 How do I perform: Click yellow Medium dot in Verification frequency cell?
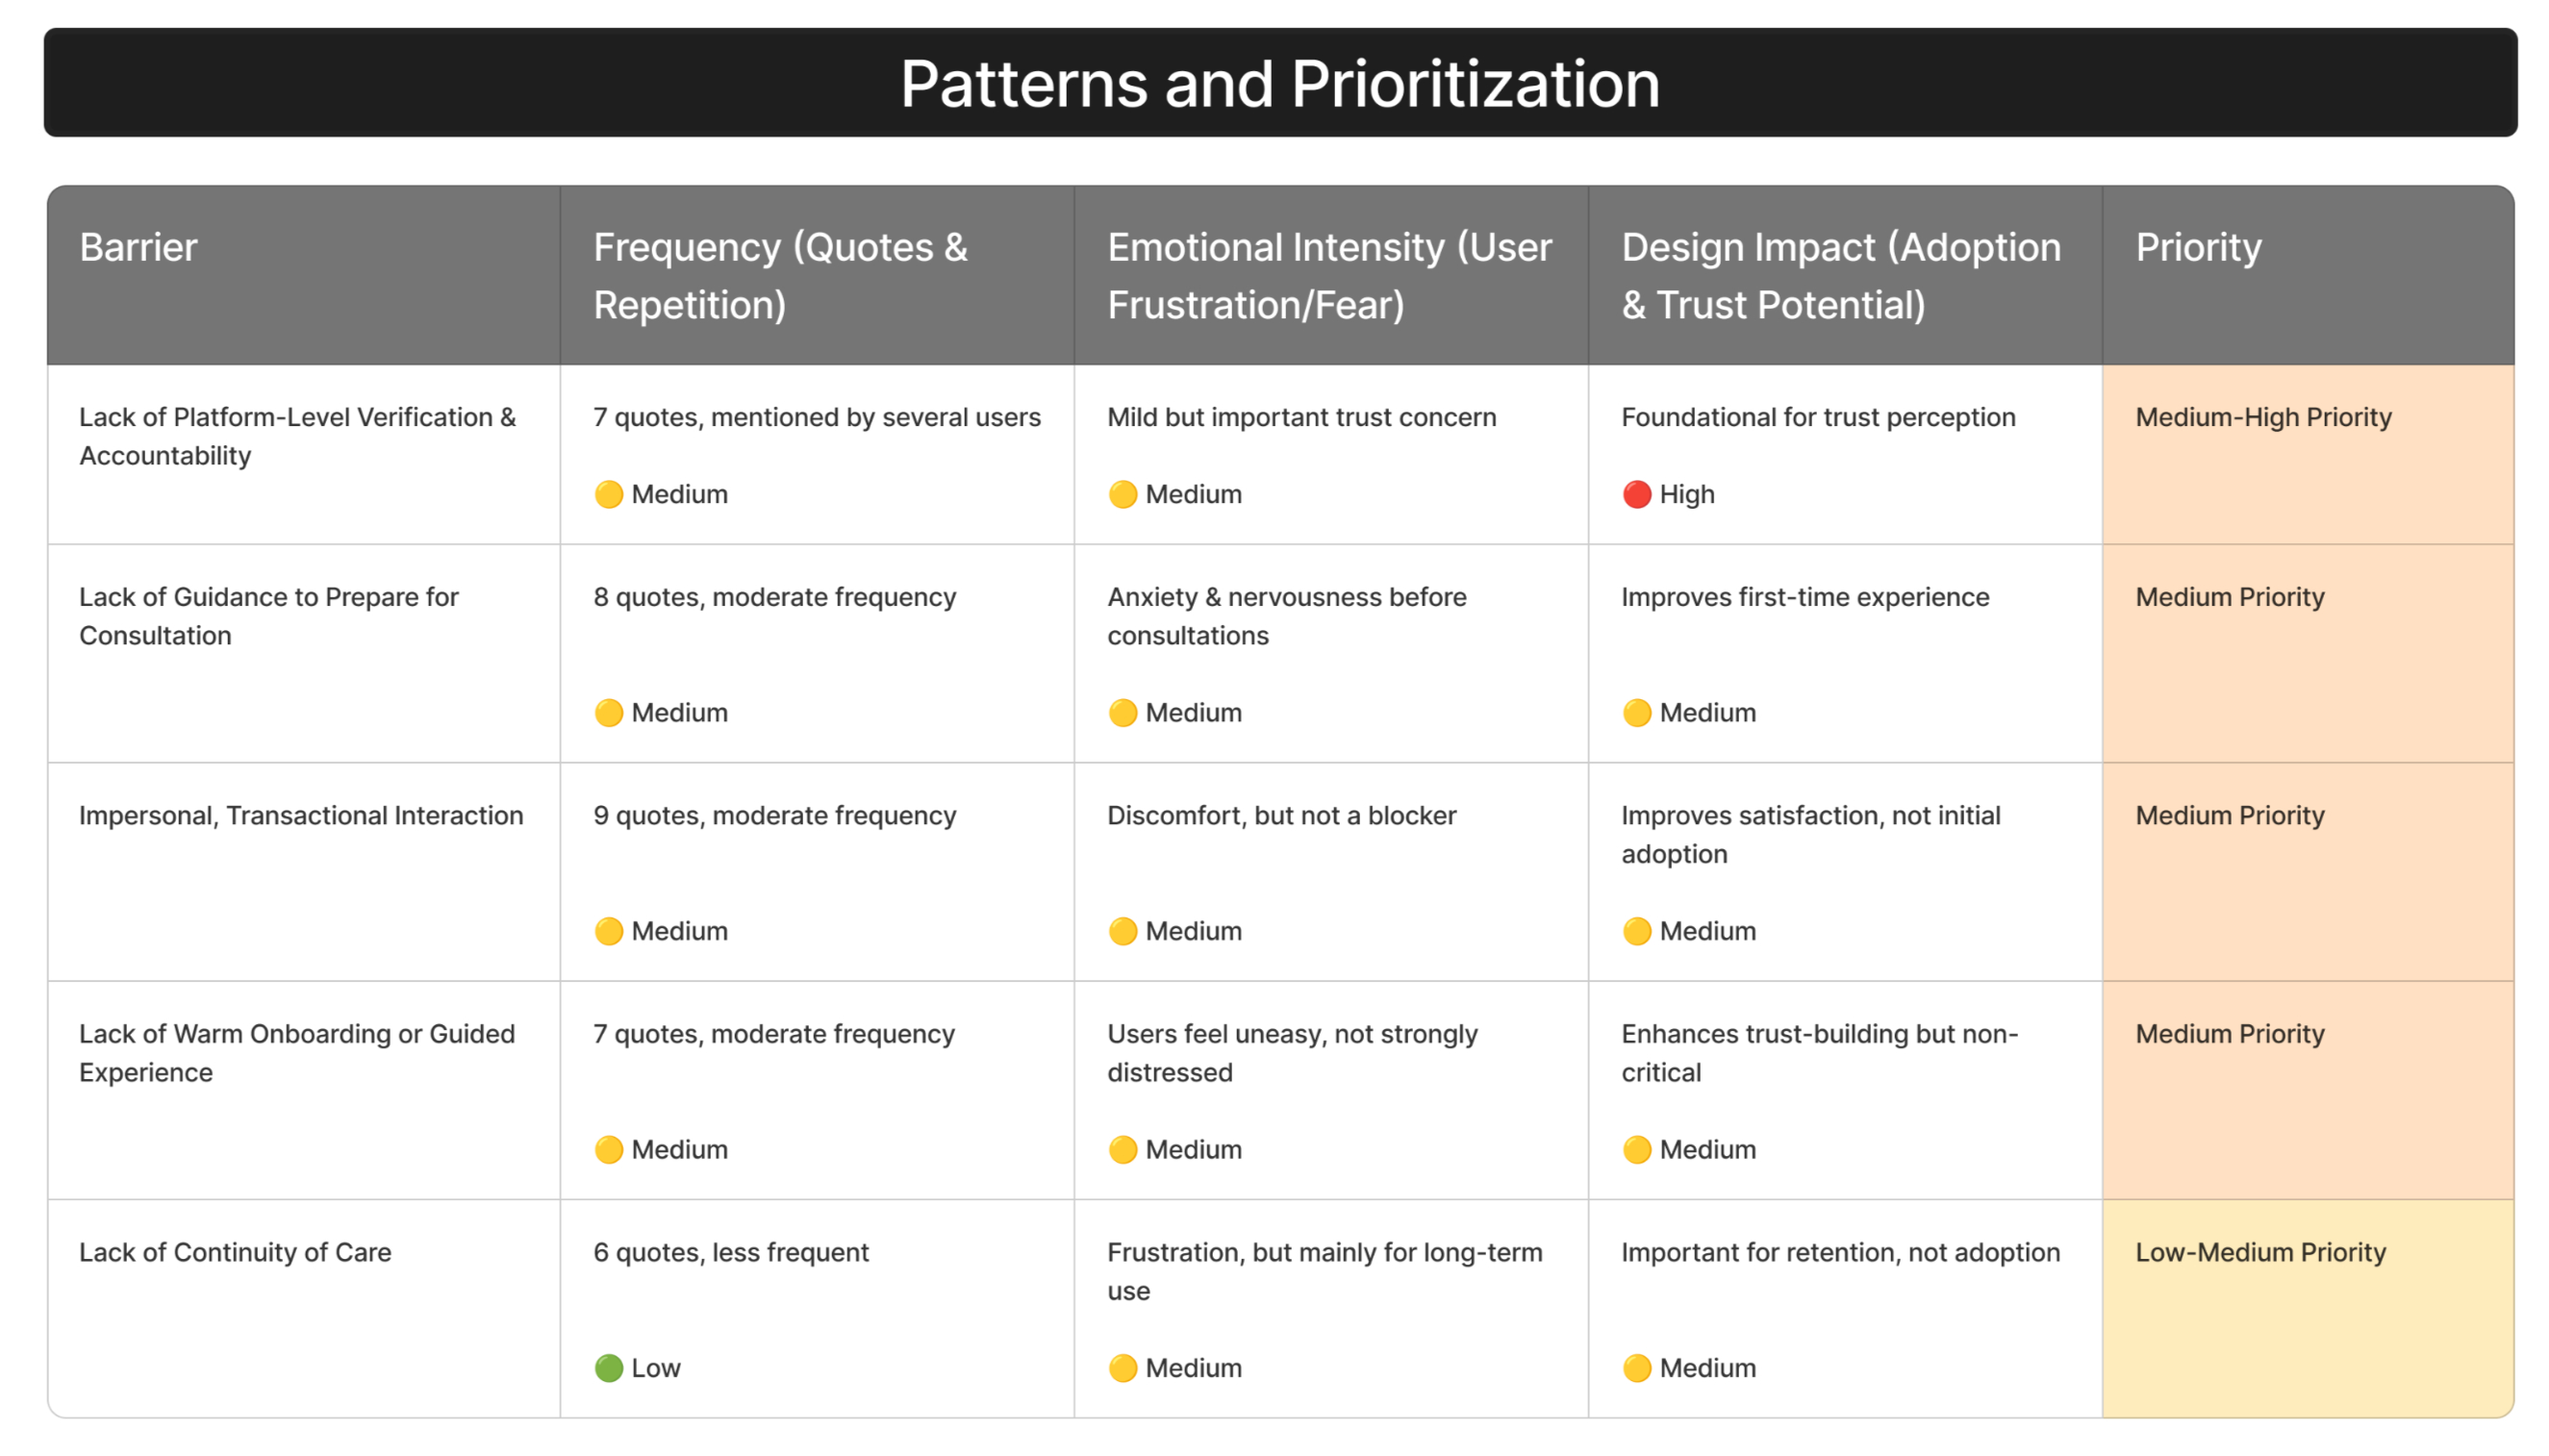608,494
